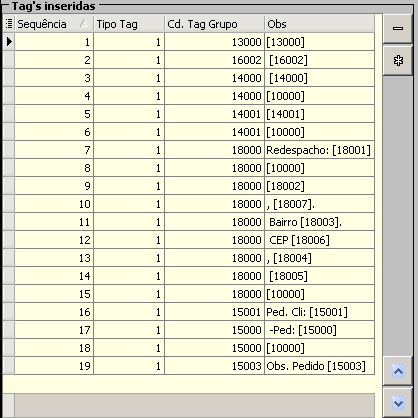Image resolution: width=418 pixels, height=418 pixels.
Task: Click the 13000 Cd. Tag Grupo cell
Action: pyautogui.click(x=214, y=42)
